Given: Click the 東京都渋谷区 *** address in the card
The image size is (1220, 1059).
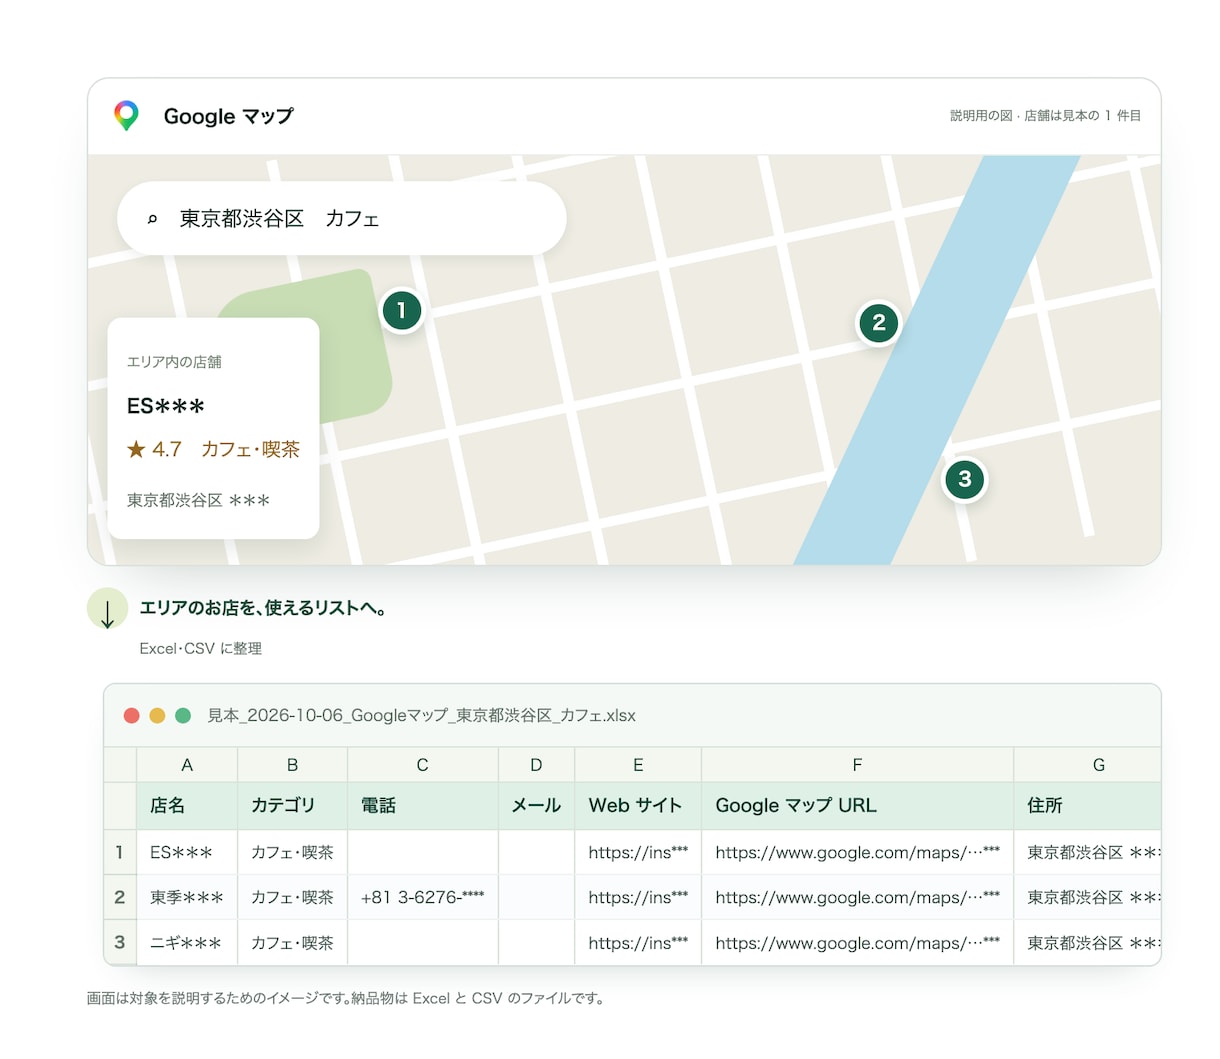Looking at the screenshot, I should (198, 500).
